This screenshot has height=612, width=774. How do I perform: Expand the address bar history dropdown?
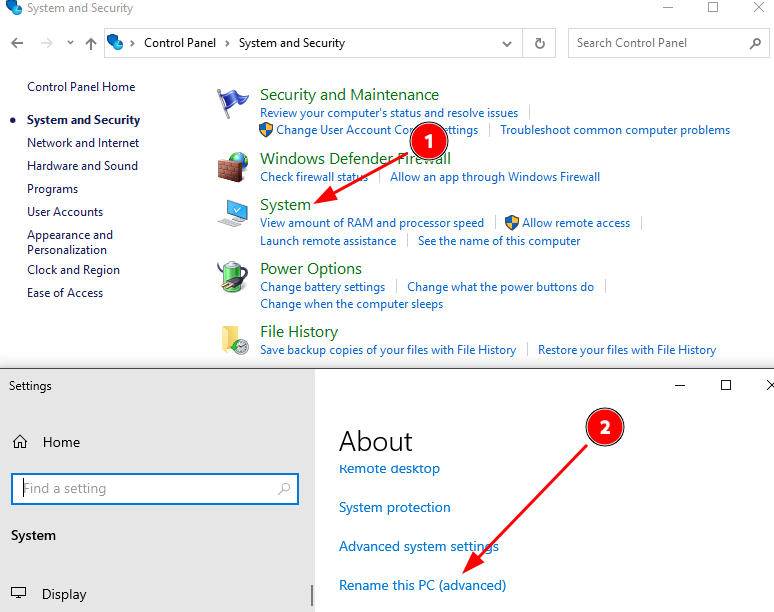tap(506, 43)
